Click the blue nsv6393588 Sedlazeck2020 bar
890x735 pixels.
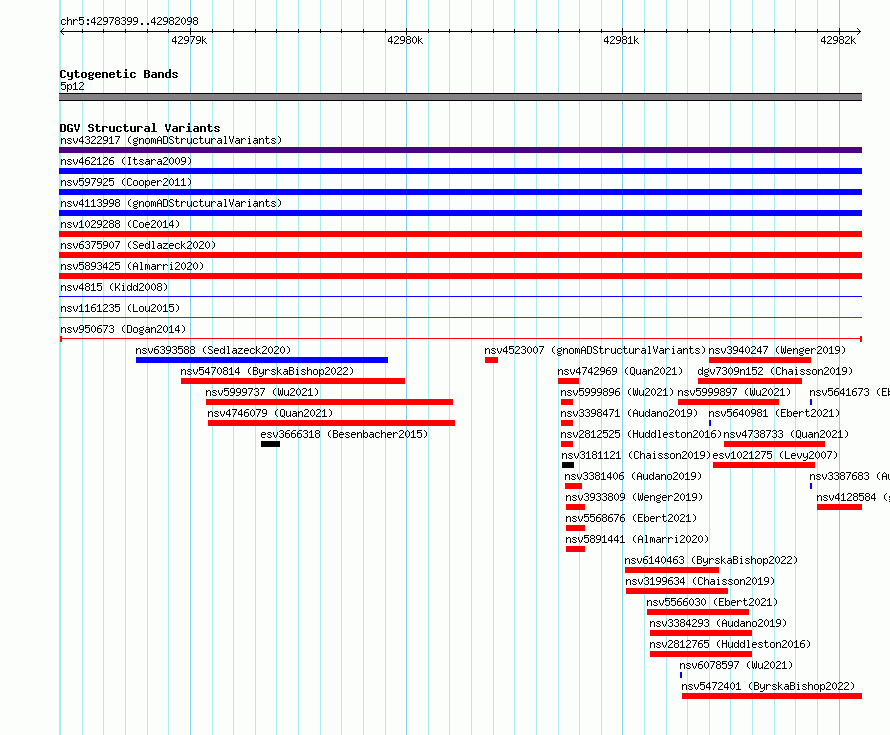coord(262,360)
